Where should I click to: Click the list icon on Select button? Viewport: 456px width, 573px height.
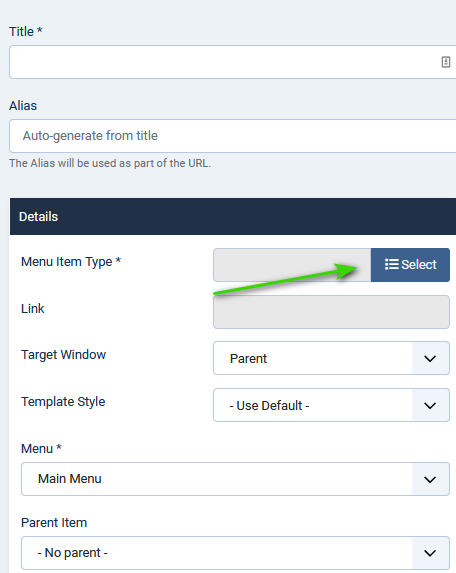(391, 264)
